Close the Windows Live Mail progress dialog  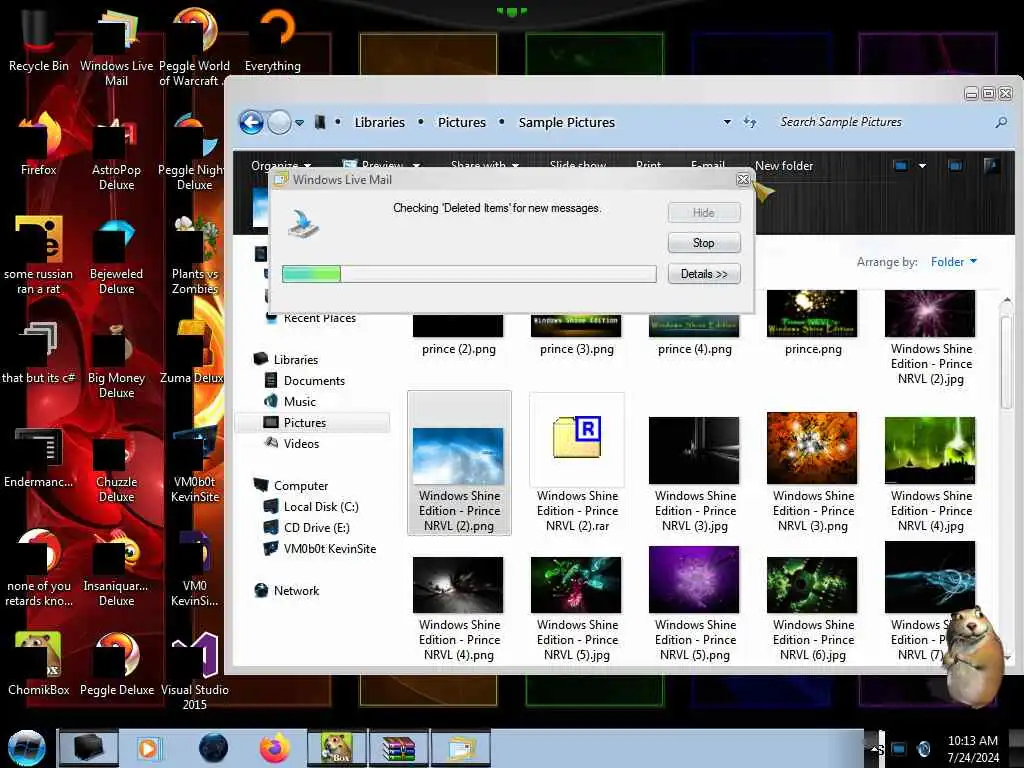[743, 180]
